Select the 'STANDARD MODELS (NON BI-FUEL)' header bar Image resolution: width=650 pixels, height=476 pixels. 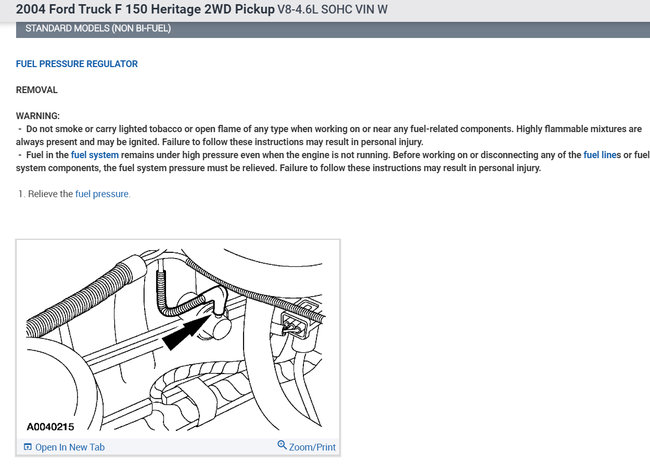[x=333, y=29]
